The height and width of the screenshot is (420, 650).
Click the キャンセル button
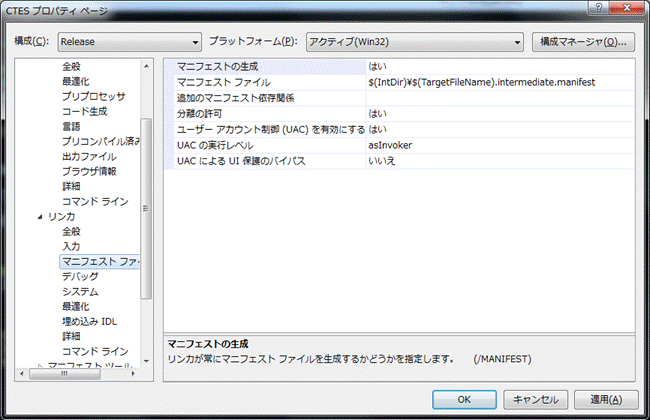pyautogui.click(x=536, y=400)
